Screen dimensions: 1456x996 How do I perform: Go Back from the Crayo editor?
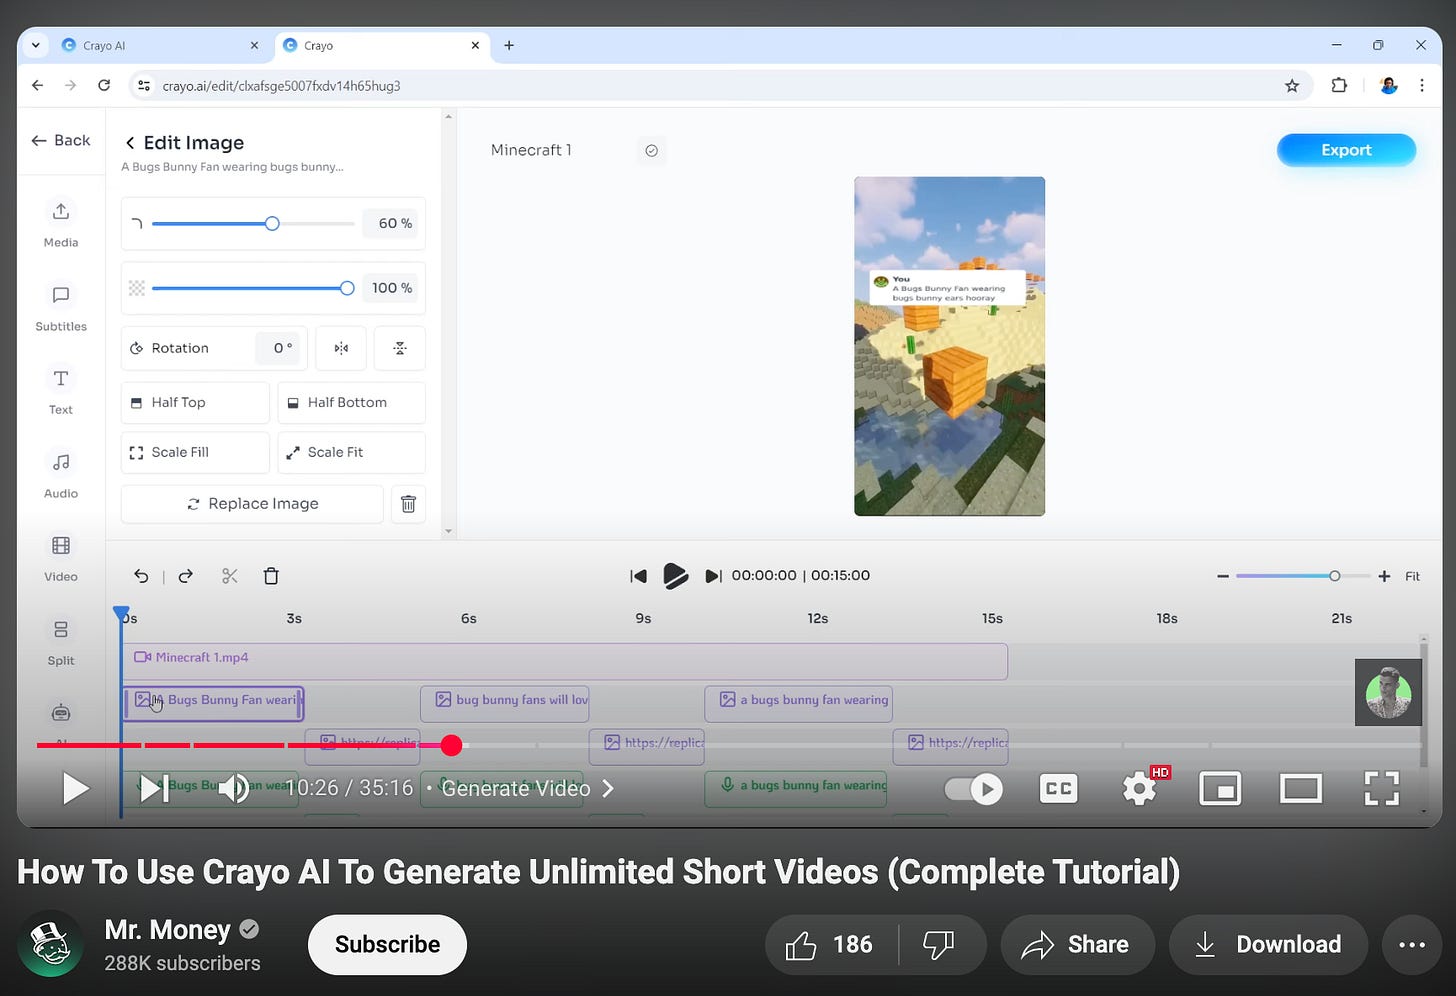(61, 141)
